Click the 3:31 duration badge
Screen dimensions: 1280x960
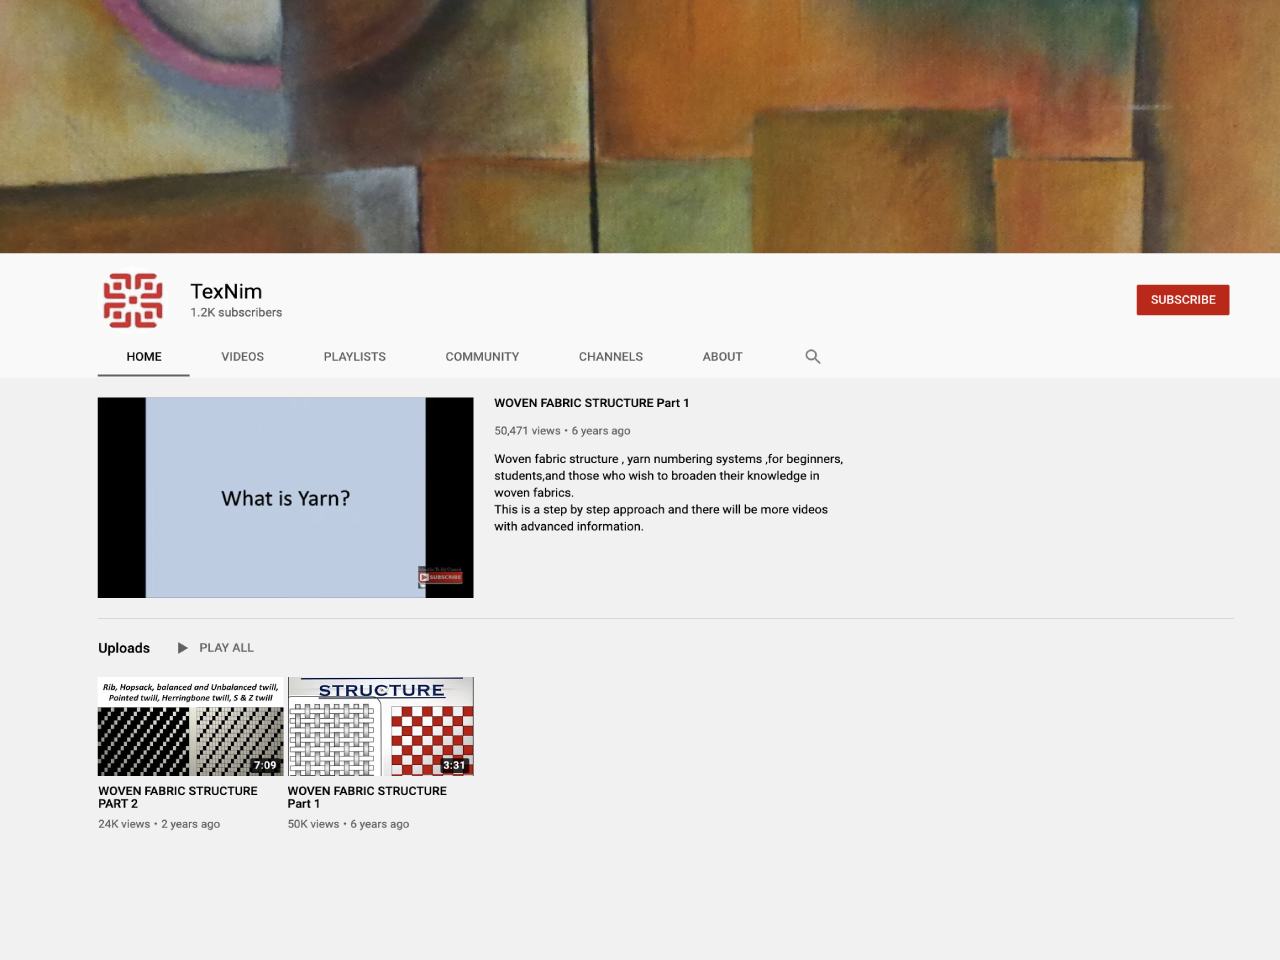(454, 765)
